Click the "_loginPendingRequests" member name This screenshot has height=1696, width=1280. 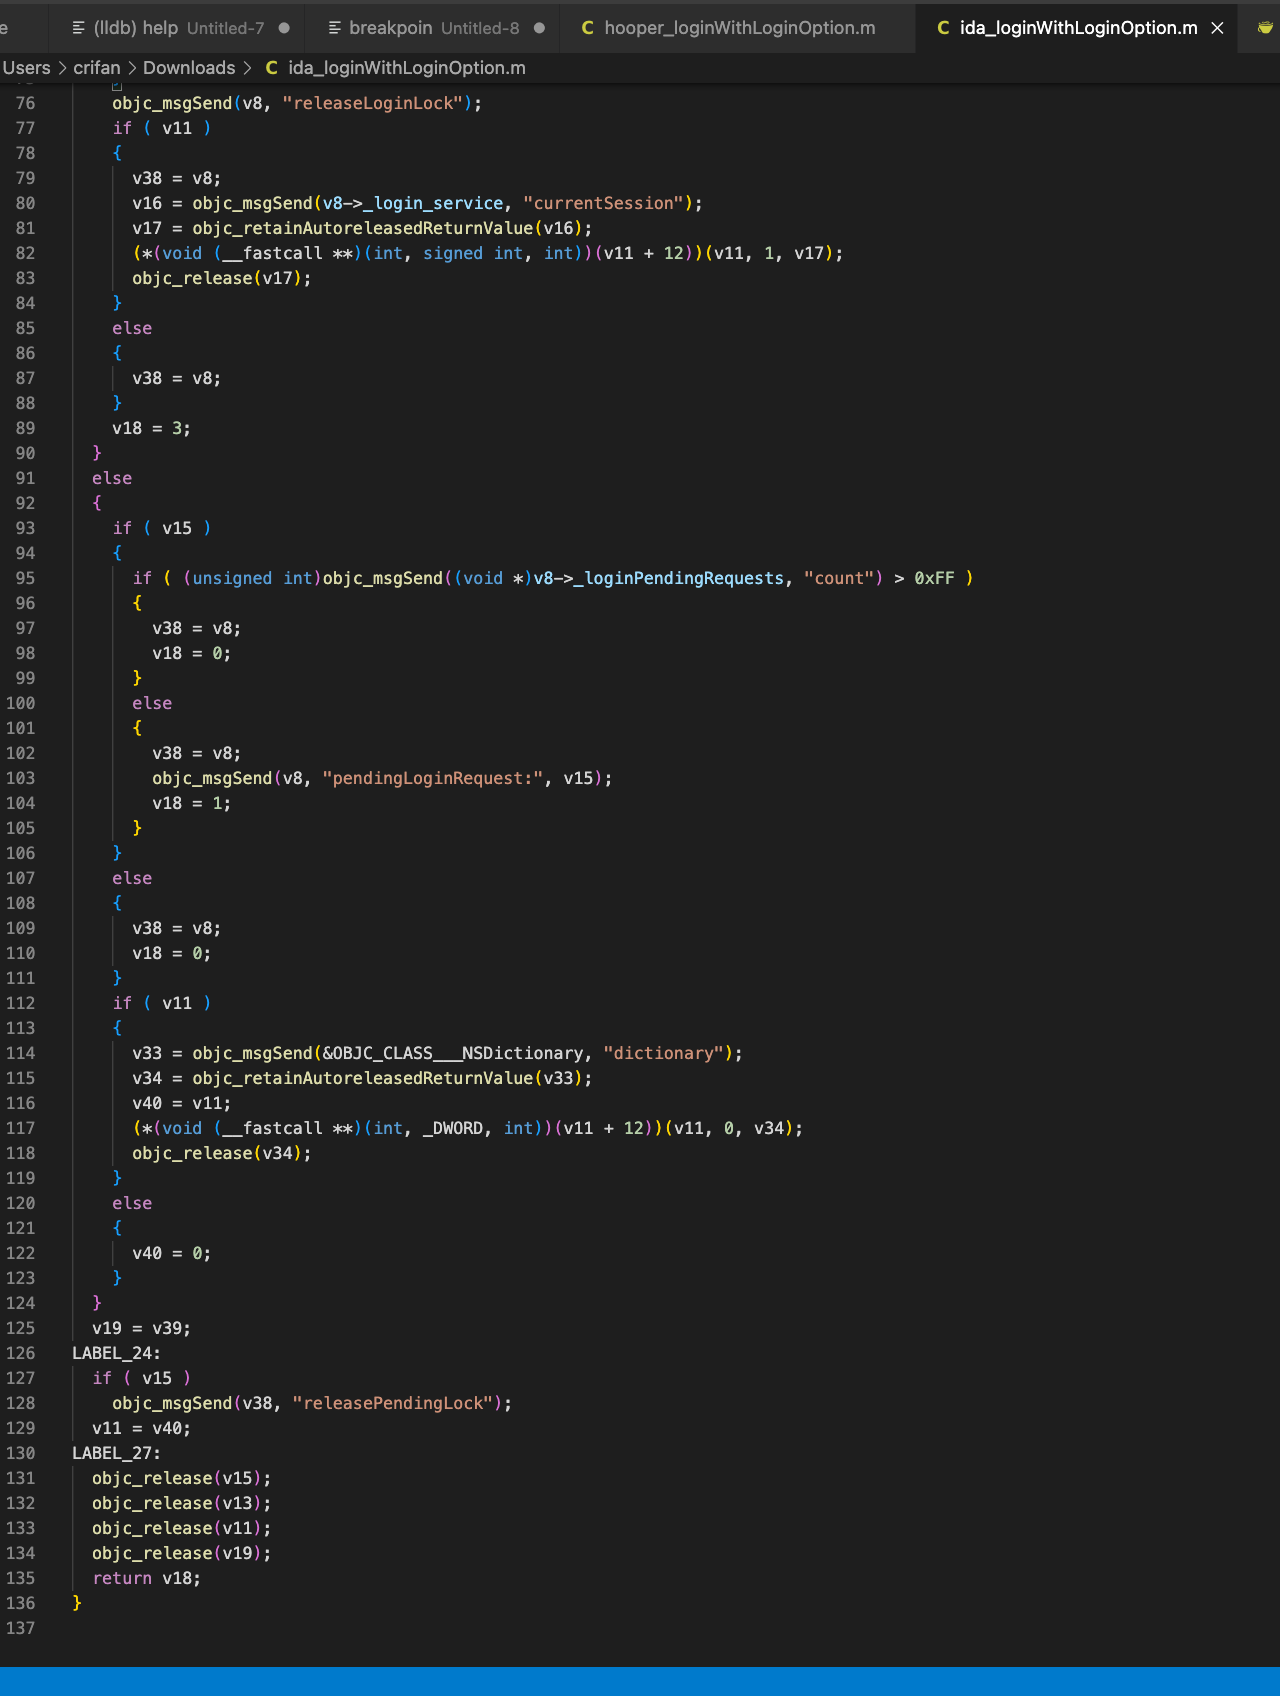(679, 578)
